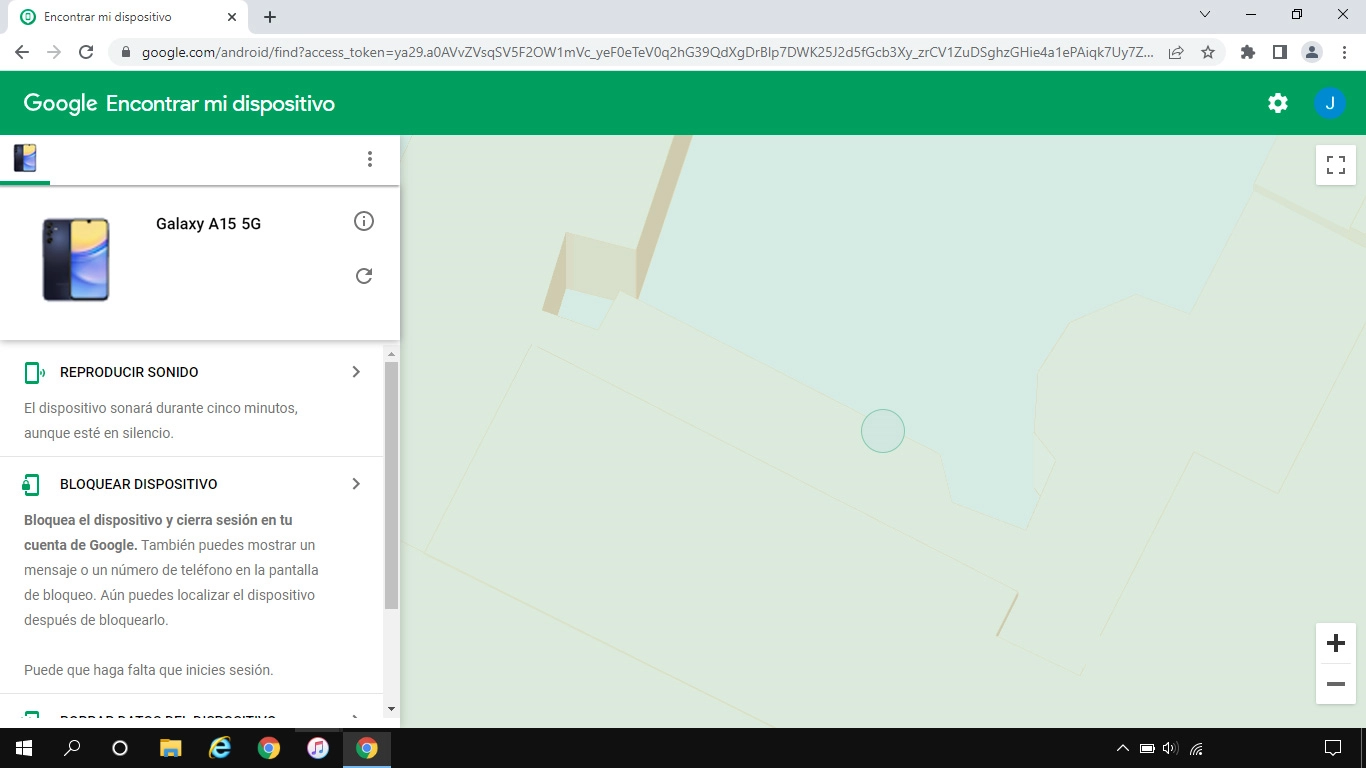Click the bookmark star in the address bar
Screen dimensions: 1366x768
tap(1210, 51)
